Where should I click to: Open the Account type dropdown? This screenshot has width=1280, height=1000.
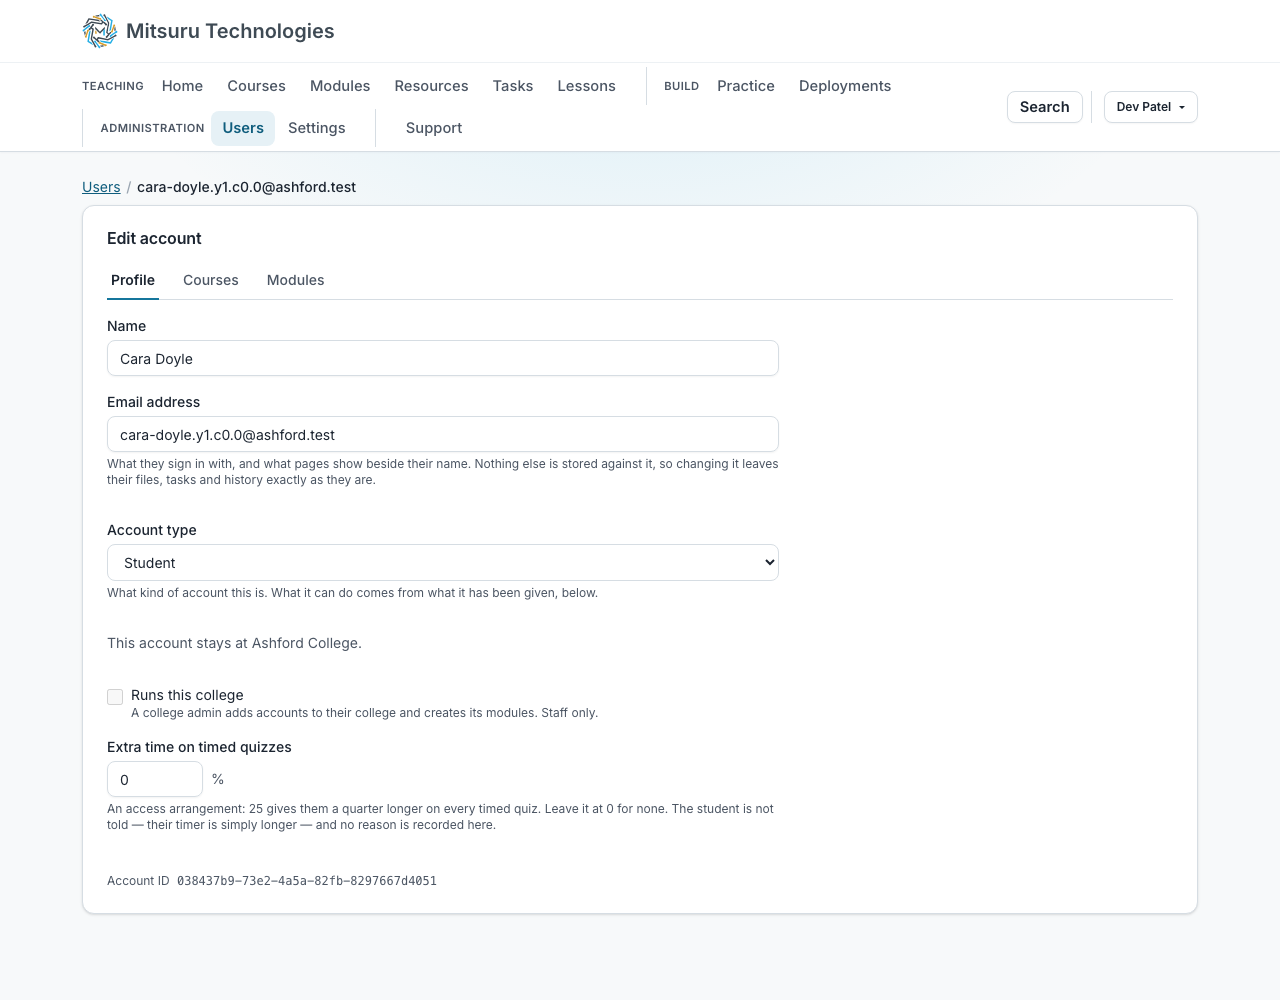coord(443,563)
